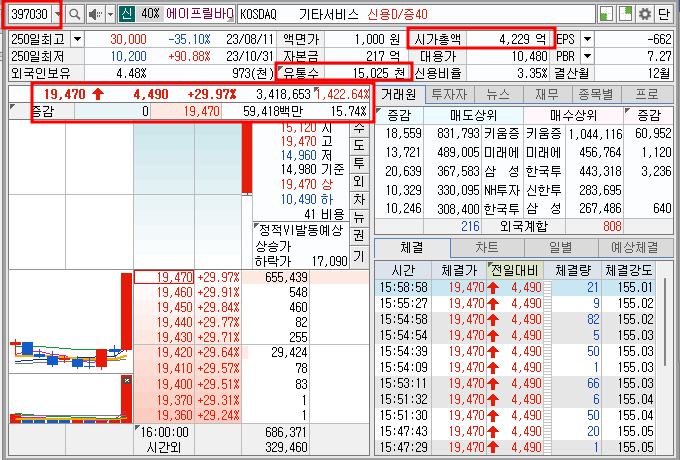Click the 체결가 column header
The height and width of the screenshot is (460, 680).
(459, 271)
